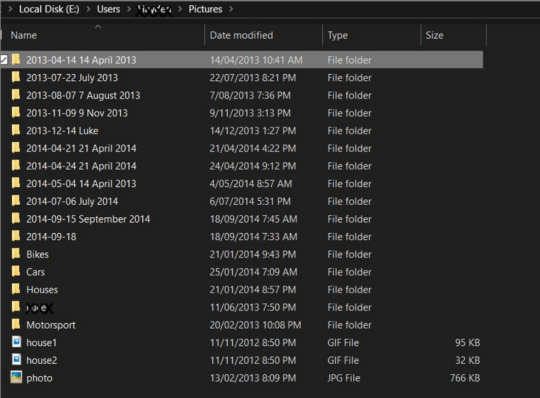Uncheck the selected 2013-04-14 folder checkbox

point(4,60)
